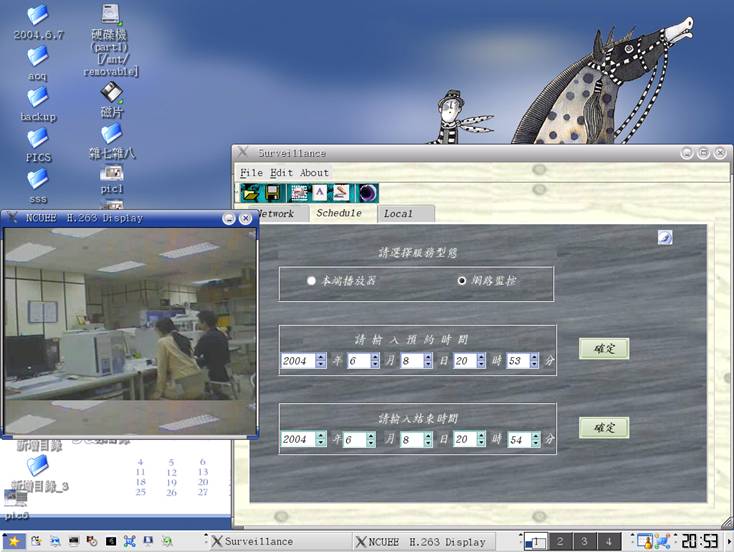This screenshot has height=552, width=734.
Task: Click 確定 button for reservation time
Action: pyautogui.click(x=604, y=348)
